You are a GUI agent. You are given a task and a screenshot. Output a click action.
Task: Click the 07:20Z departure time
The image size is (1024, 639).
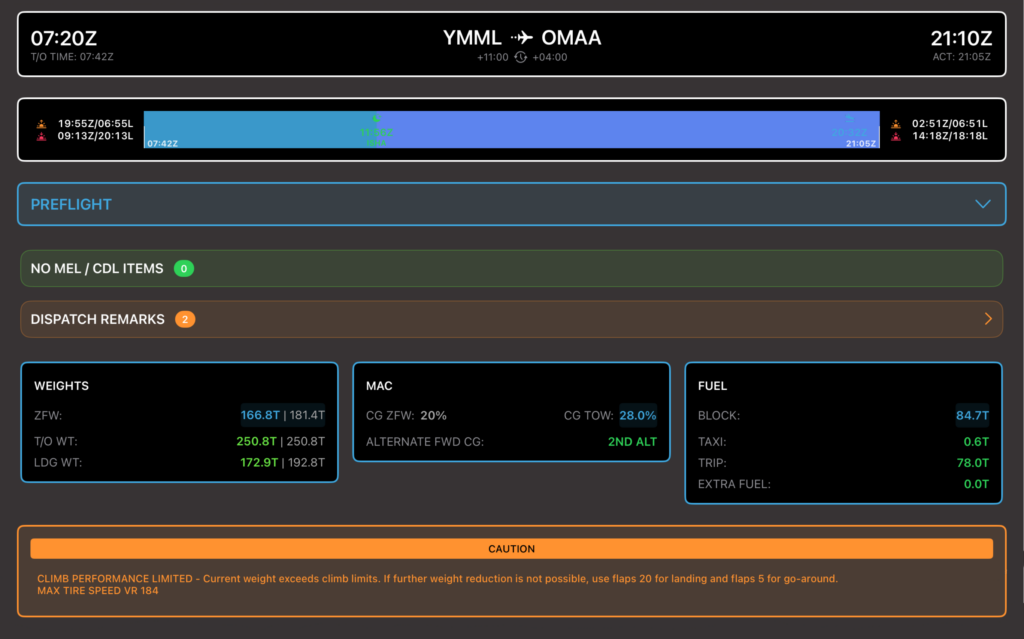click(x=64, y=39)
